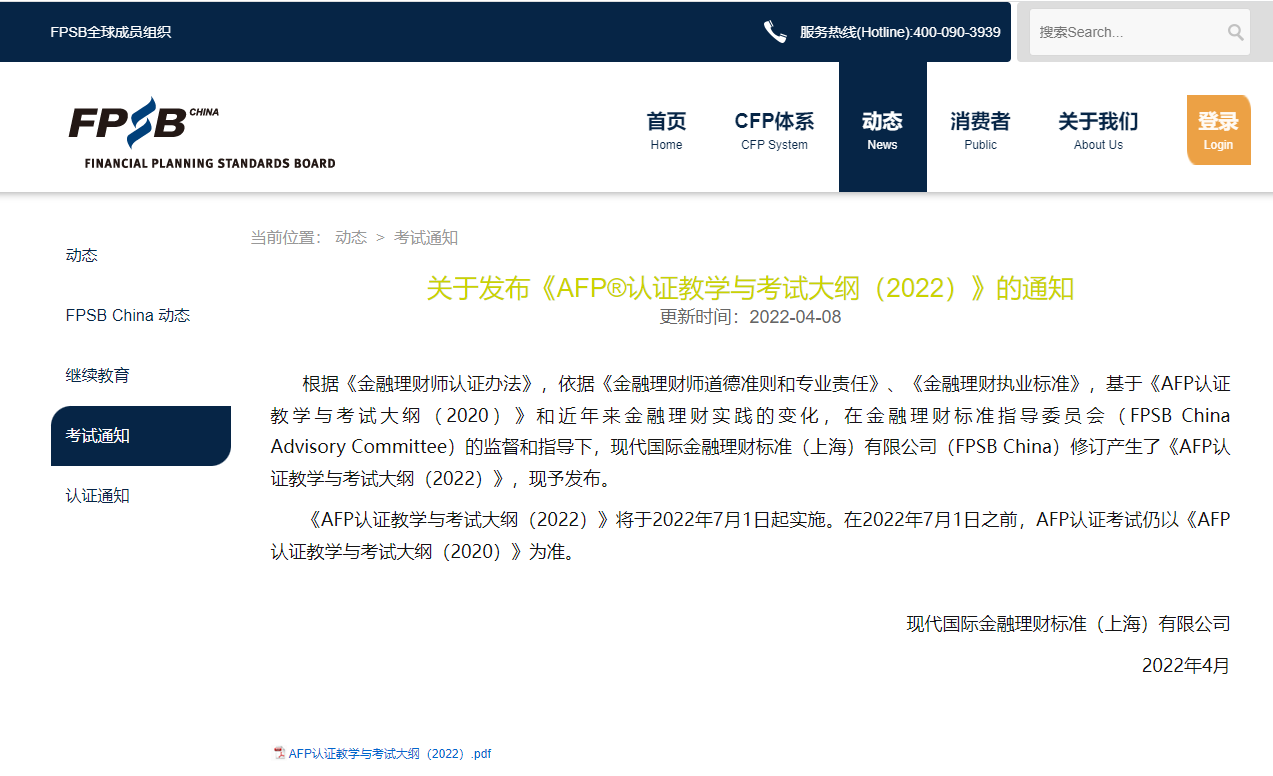
Task: Click 动态 in the breadcrumb
Action: [x=351, y=237]
